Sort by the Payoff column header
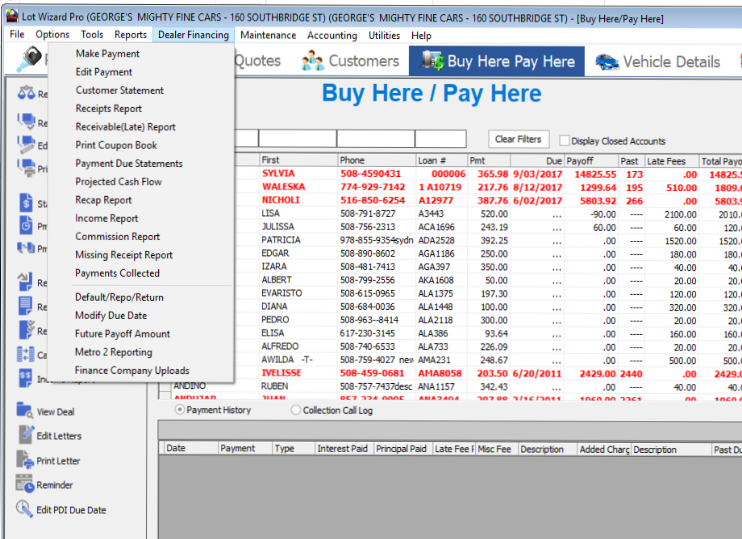The width and height of the screenshot is (742, 539). (592, 160)
